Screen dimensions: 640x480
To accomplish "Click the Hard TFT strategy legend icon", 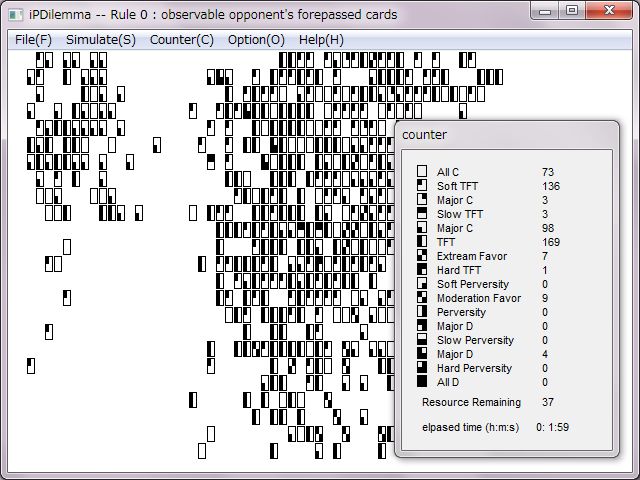I will pos(422,269).
